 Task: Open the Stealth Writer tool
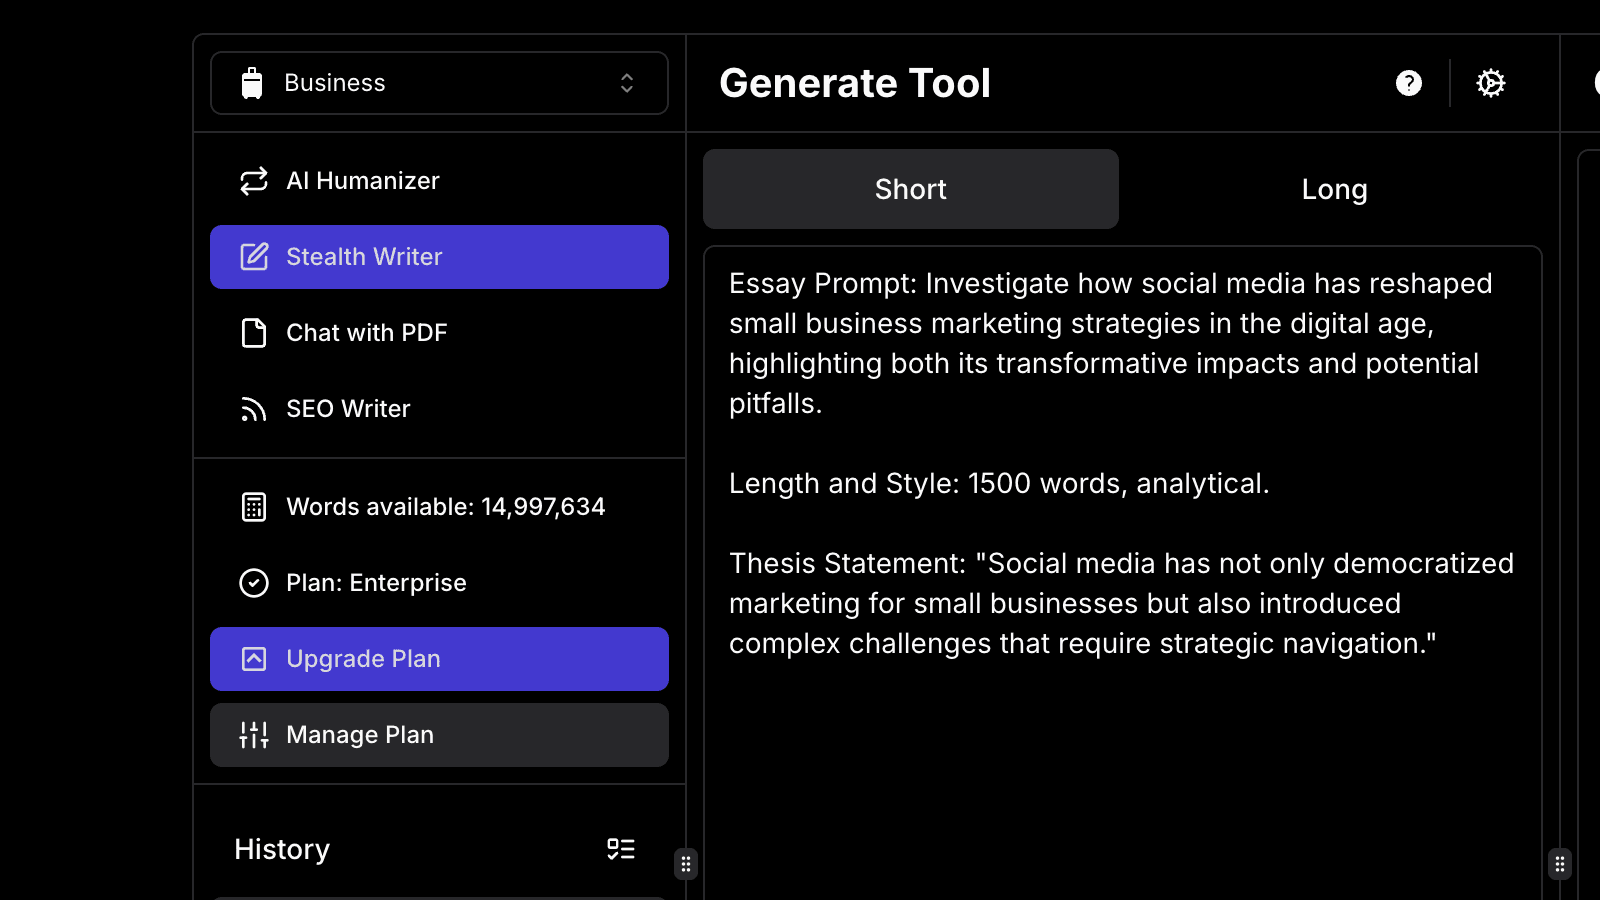[364, 256]
